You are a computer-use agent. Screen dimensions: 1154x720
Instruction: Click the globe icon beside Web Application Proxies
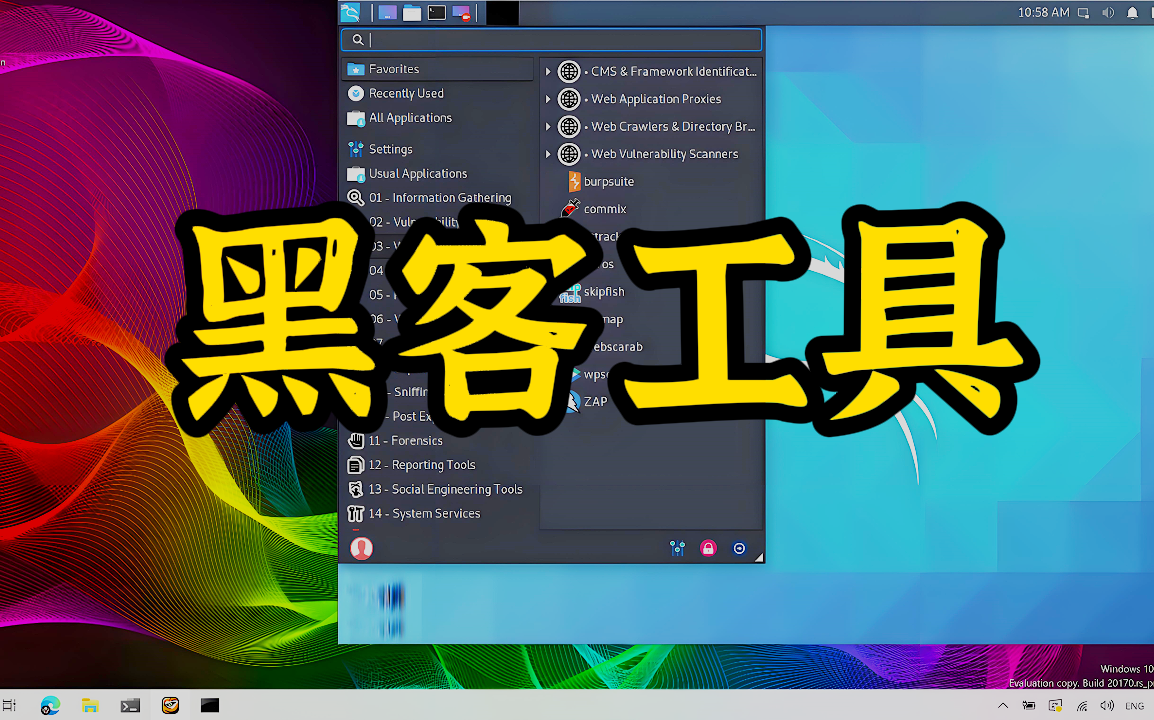[x=569, y=99]
